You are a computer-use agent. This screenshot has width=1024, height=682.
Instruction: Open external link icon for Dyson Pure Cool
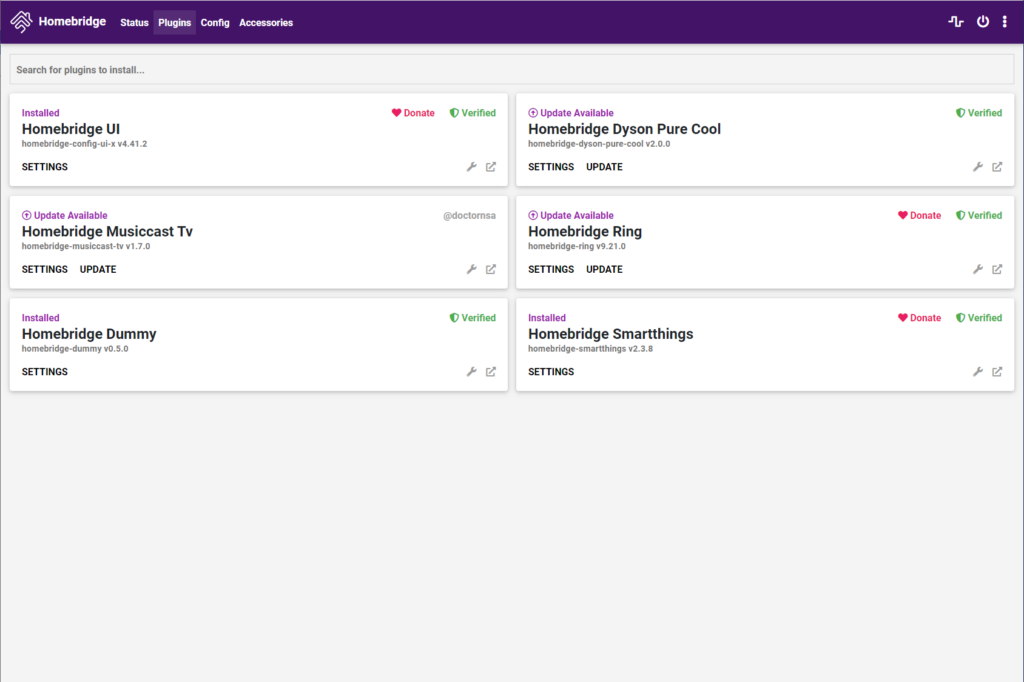click(x=997, y=167)
